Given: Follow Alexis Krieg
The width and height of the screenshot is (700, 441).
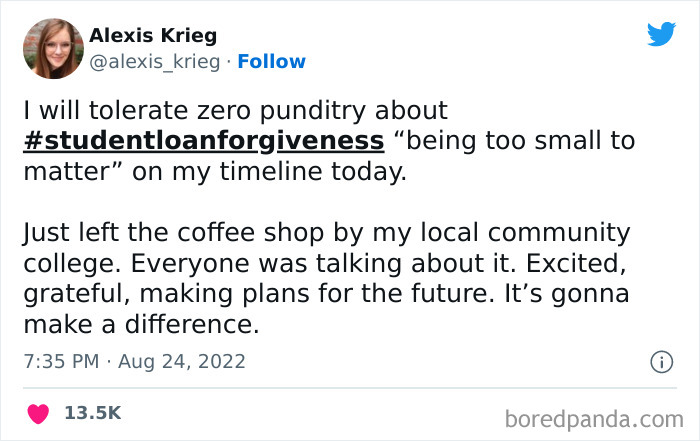Looking at the screenshot, I should click(274, 62).
